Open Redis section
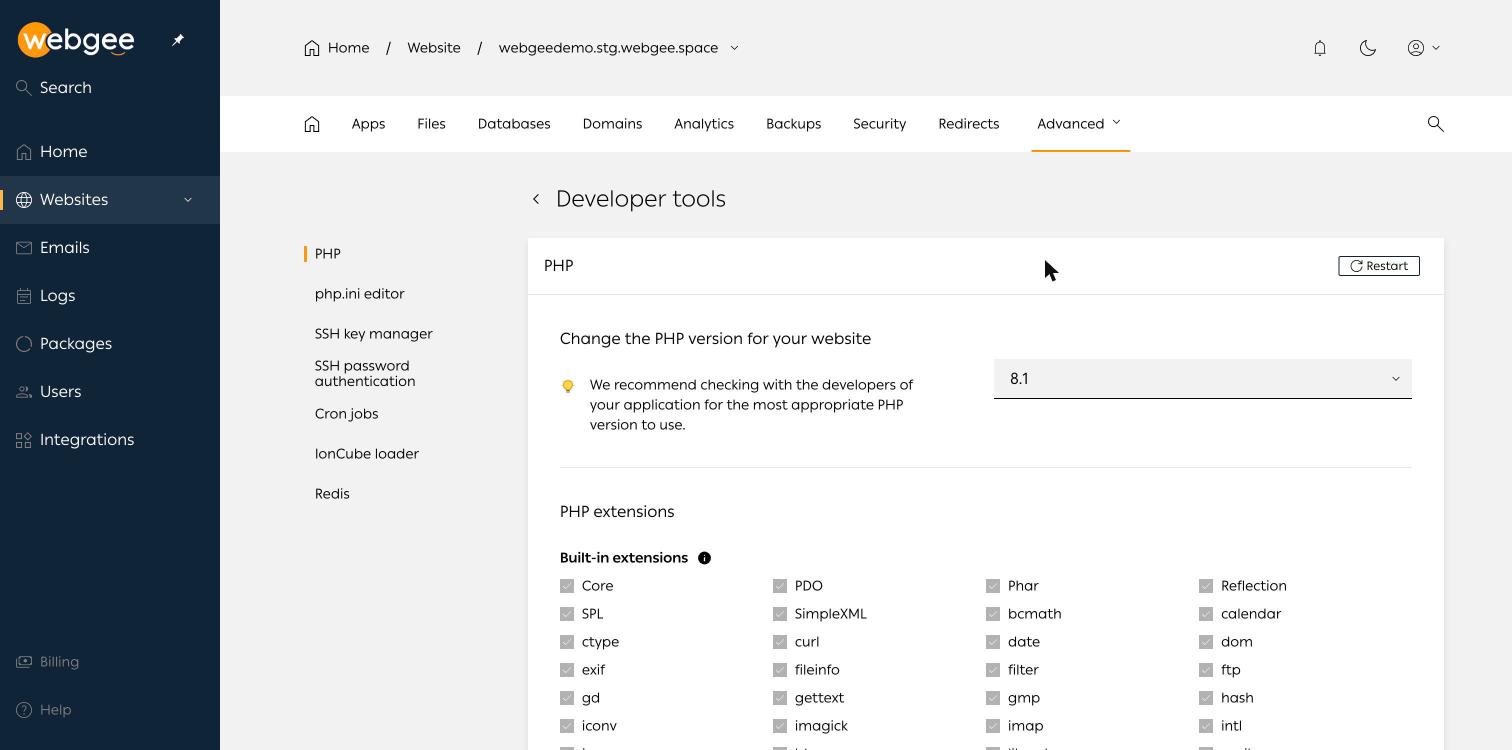This screenshot has height=750, width=1512. [x=332, y=494]
